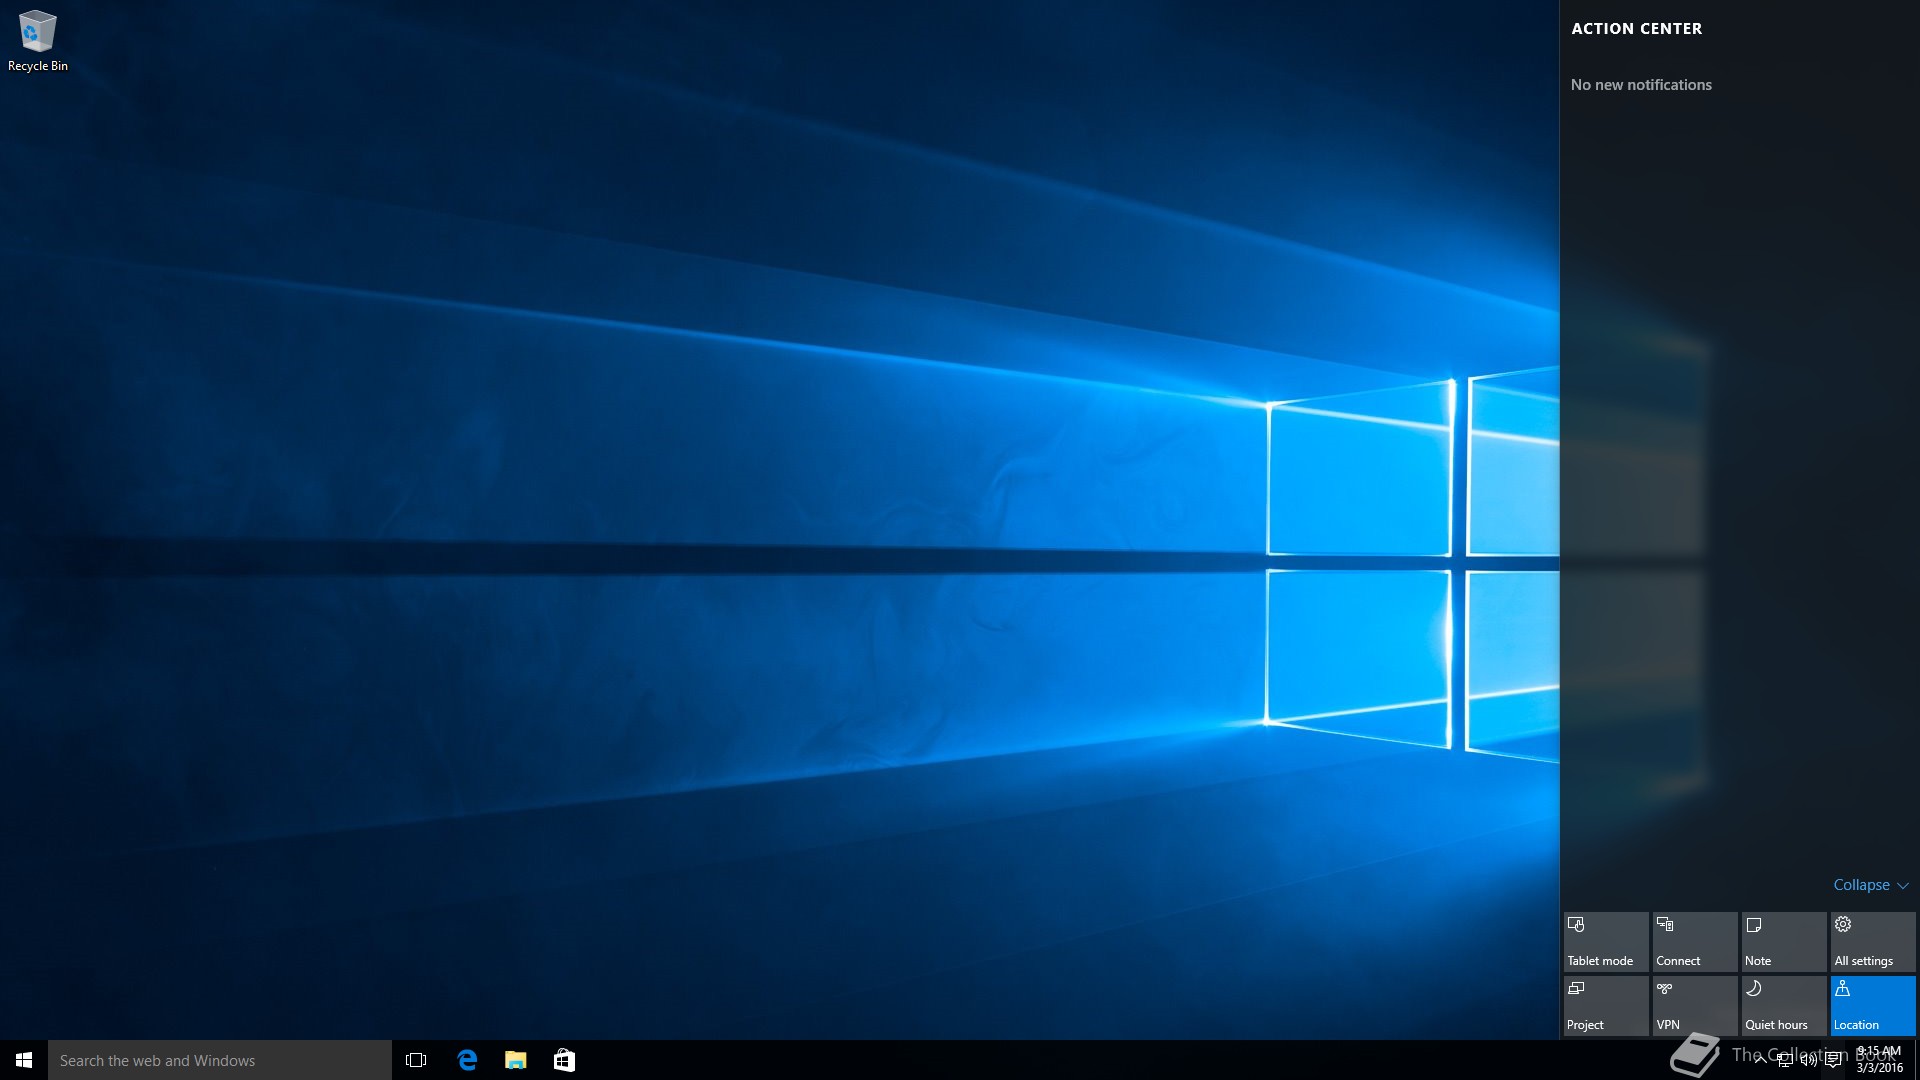Viewport: 1920px width, 1080px height.
Task: Click the 'Search the web and Windows' box
Action: (x=220, y=1060)
